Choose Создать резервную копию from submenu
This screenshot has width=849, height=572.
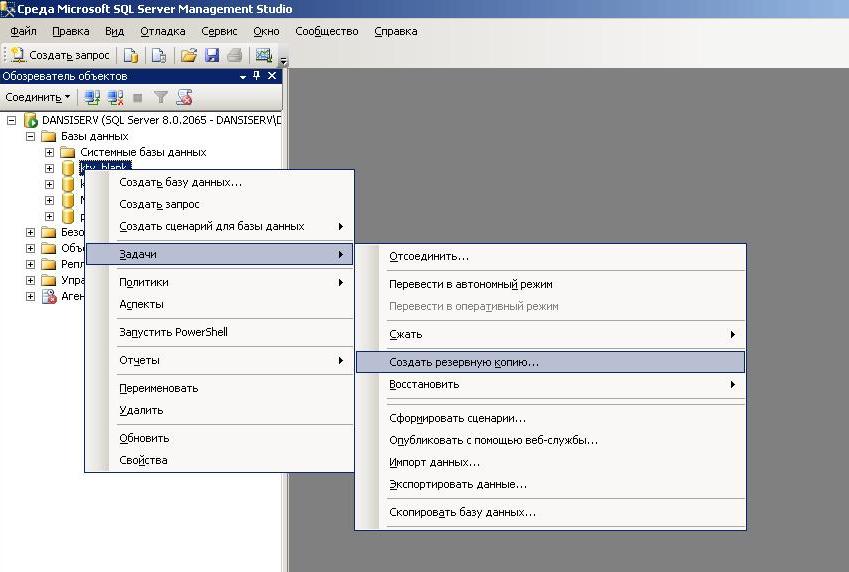click(464, 362)
